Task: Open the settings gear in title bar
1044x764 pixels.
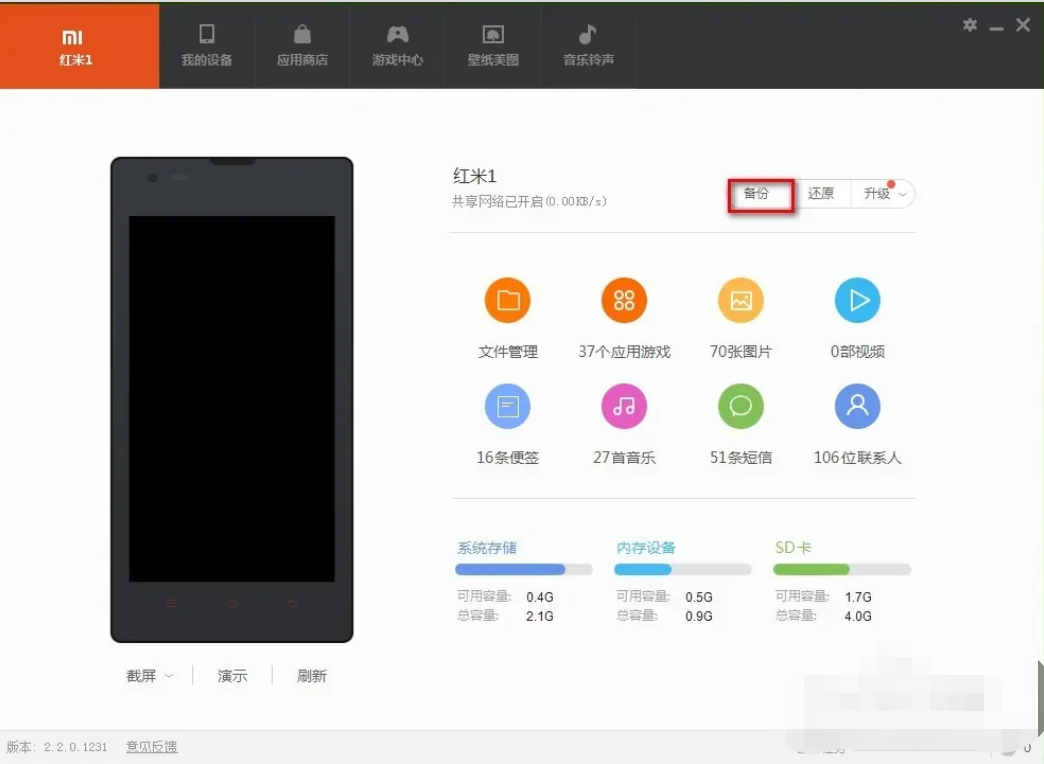Action: (x=969, y=25)
